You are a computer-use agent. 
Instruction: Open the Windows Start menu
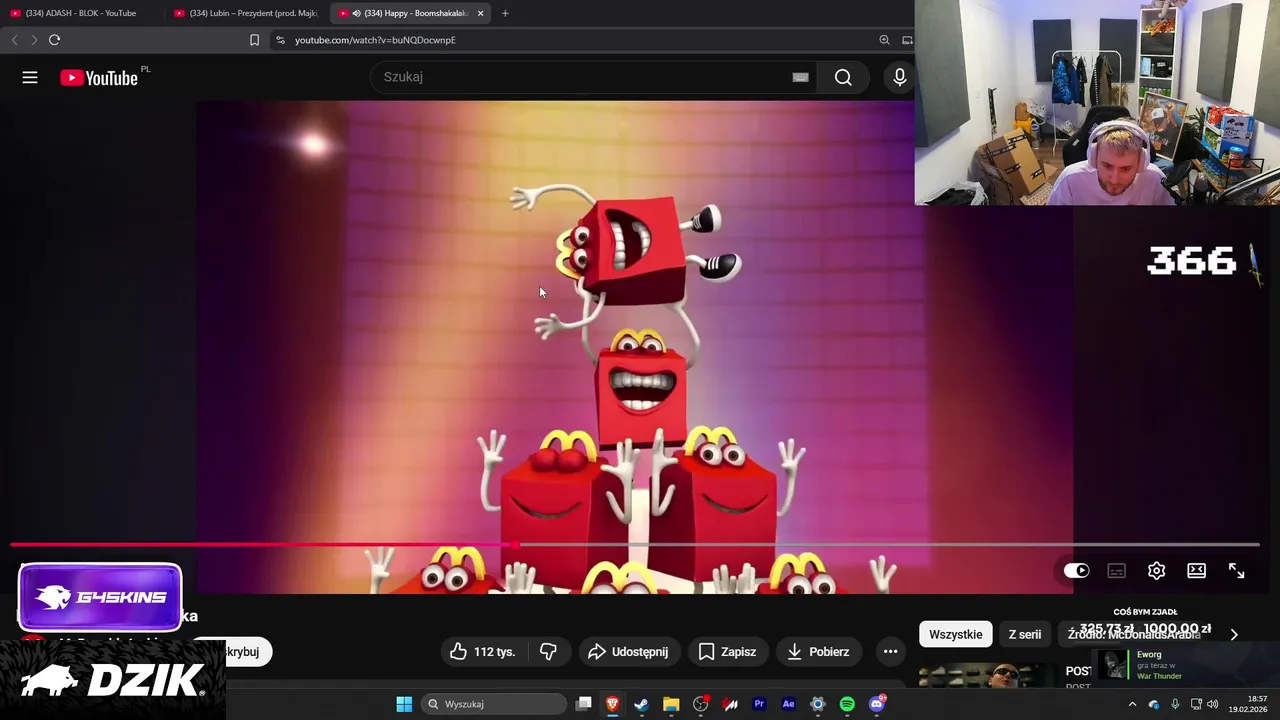point(404,704)
